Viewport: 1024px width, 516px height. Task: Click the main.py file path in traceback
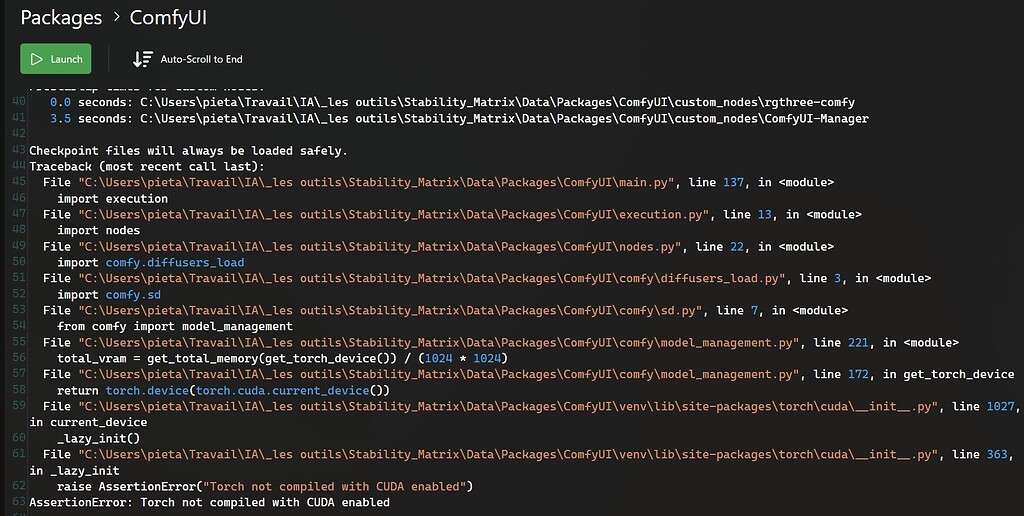coord(378,182)
